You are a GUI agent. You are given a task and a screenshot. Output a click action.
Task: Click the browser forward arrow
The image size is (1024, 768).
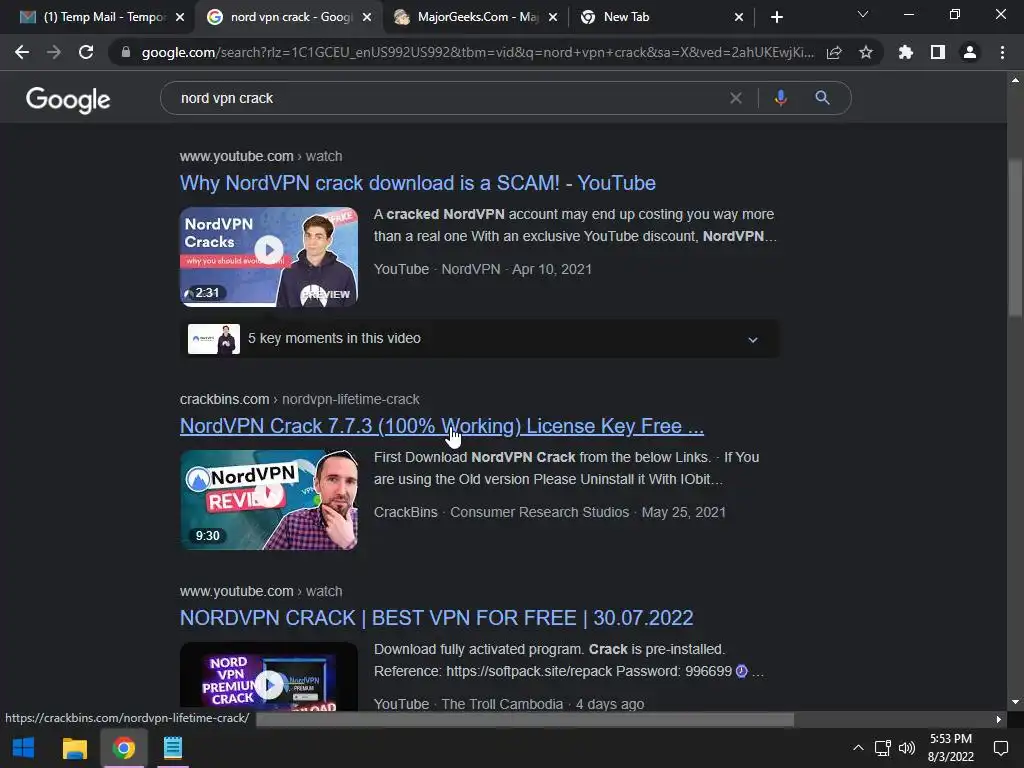tap(54, 52)
